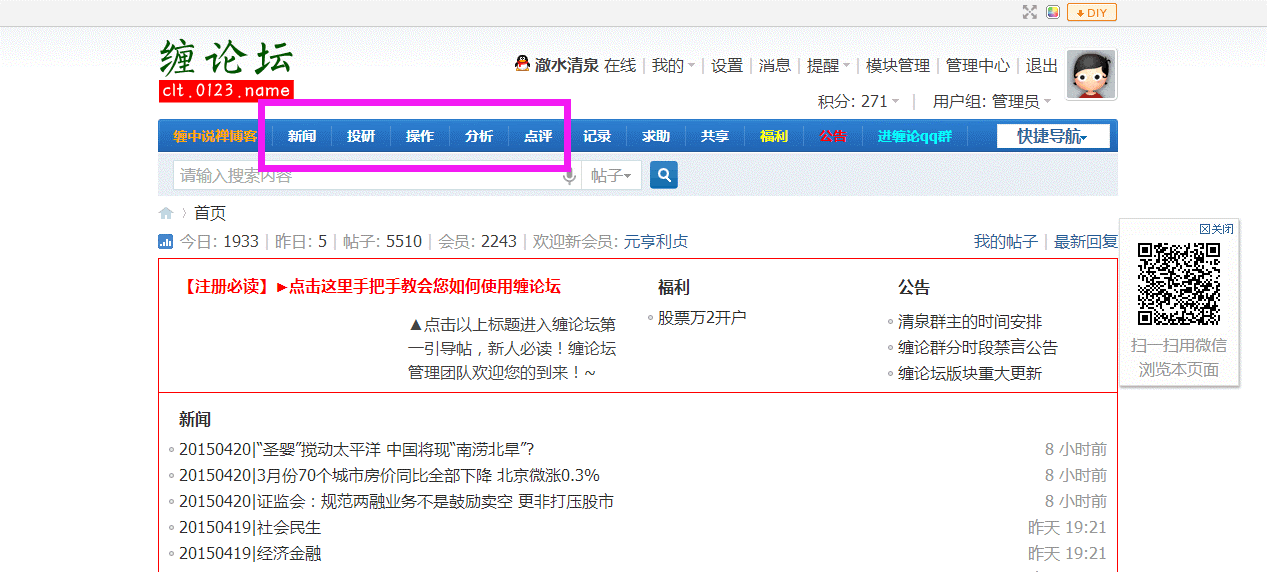
Task: Expand the 我的 user menu
Action: tap(673, 66)
